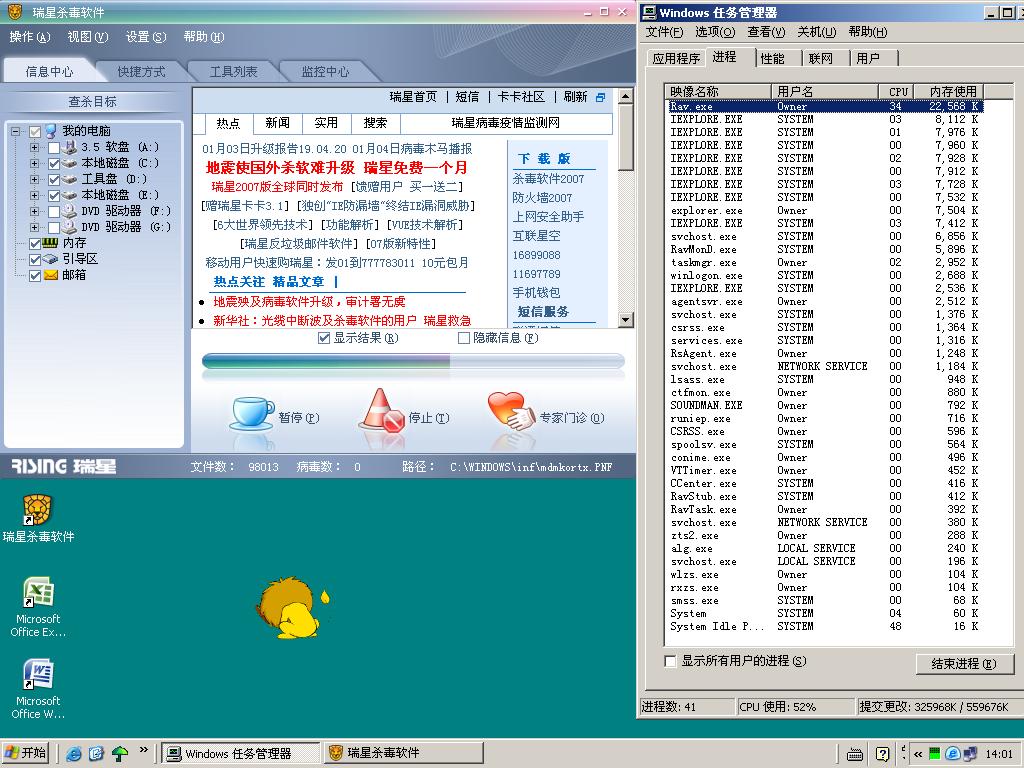Expand the DVD 驱动器 (G:) node

[35, 227]
